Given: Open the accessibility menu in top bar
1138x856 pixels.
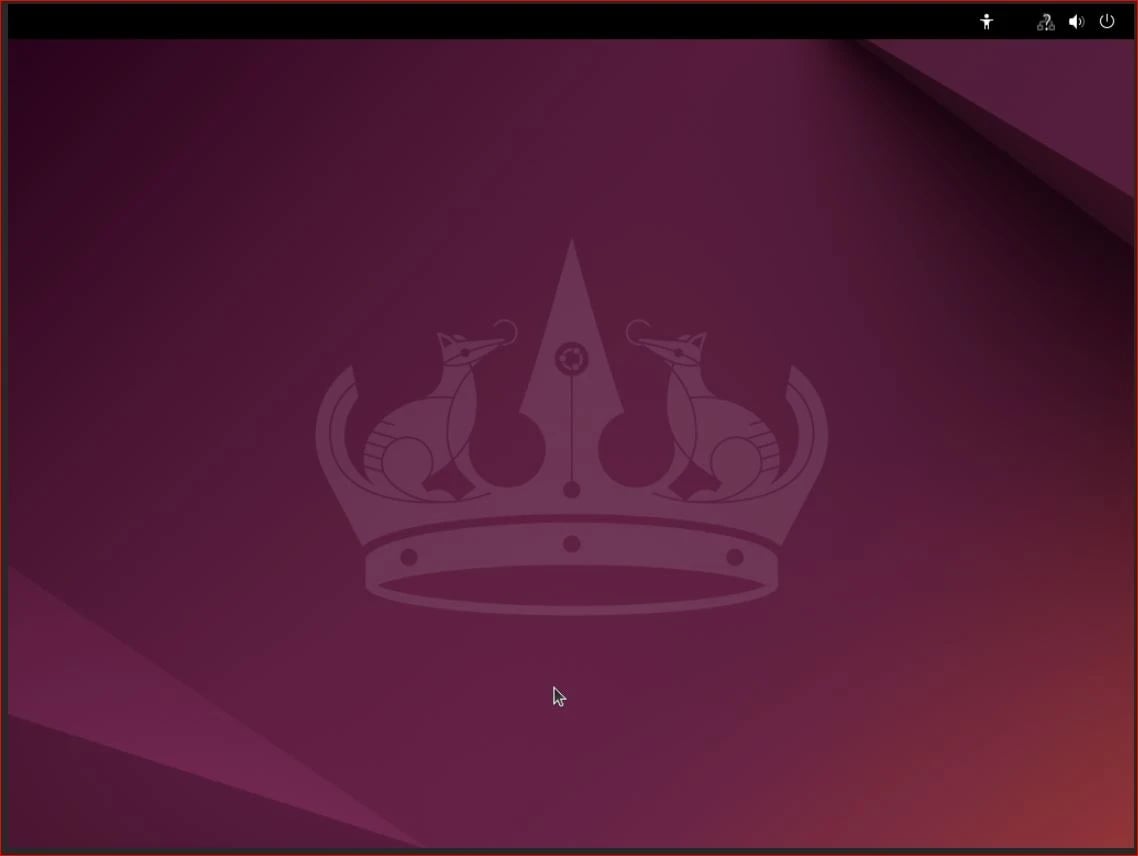Looking at the screenshot, I should click(x=986, y=22).
